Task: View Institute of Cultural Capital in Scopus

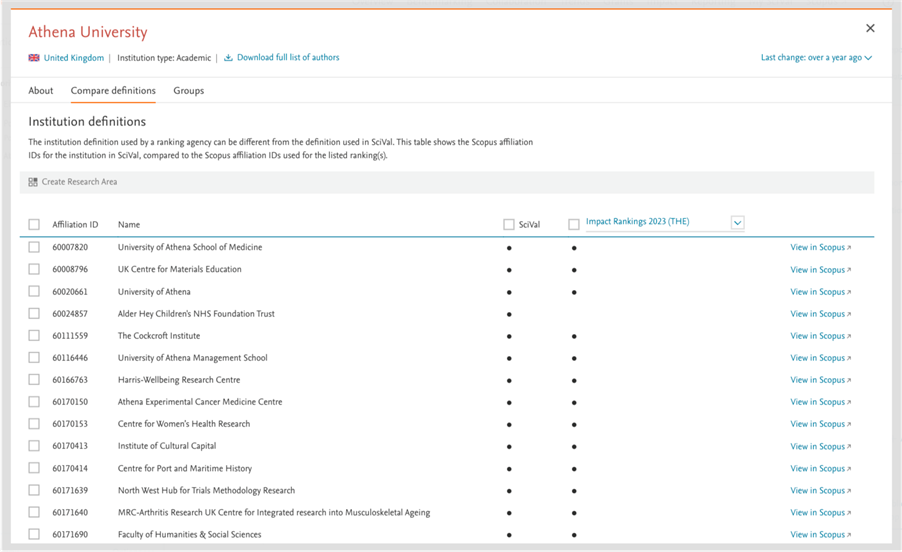Action: click(820, 446)
